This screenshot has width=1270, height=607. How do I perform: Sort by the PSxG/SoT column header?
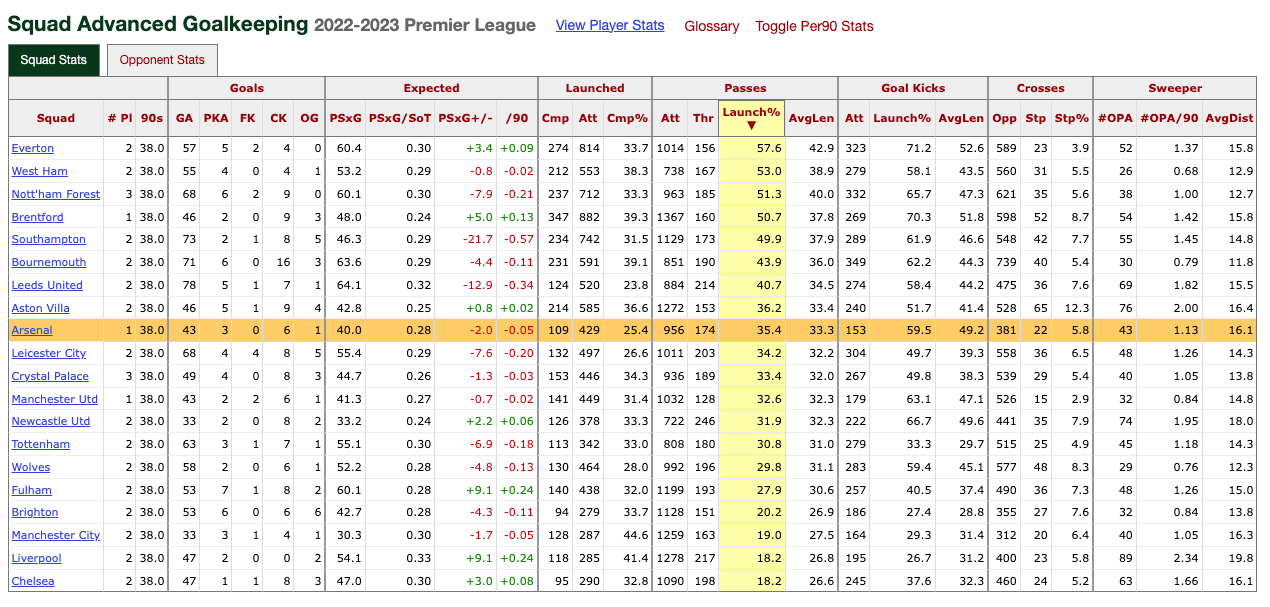[x=400, y=118]
